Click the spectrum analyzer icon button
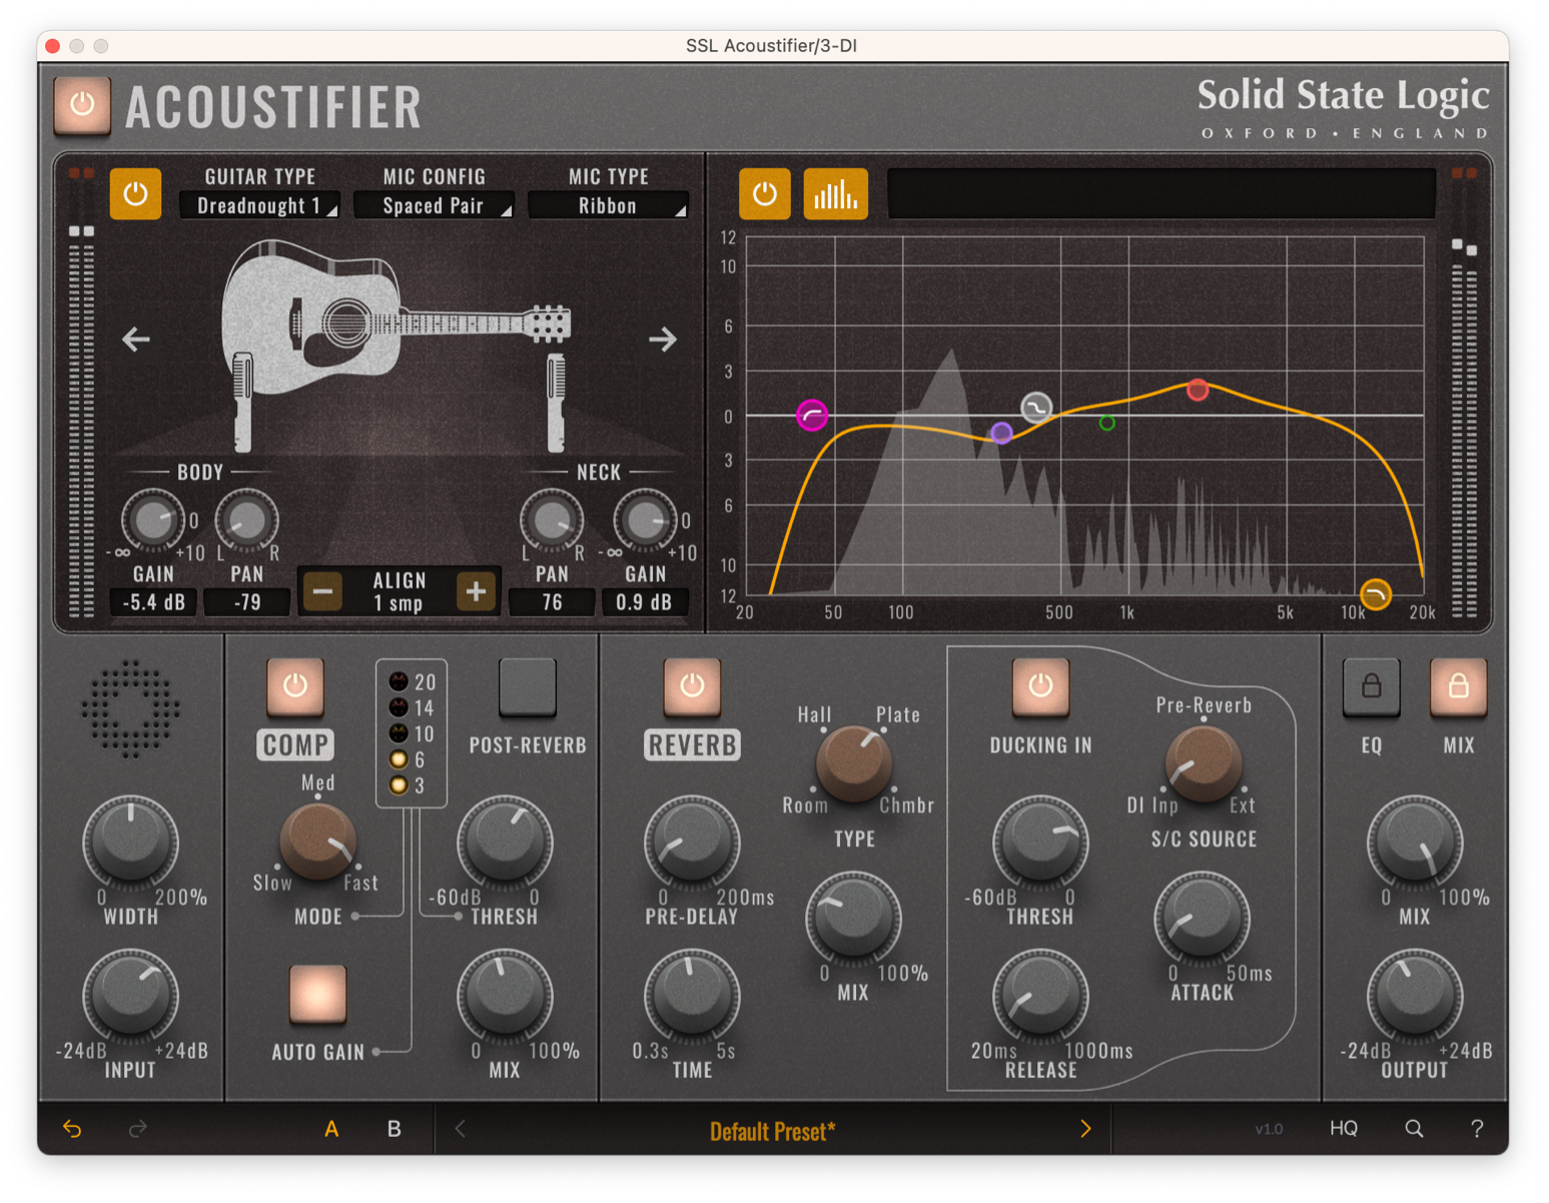 click(x=835, y=194)
